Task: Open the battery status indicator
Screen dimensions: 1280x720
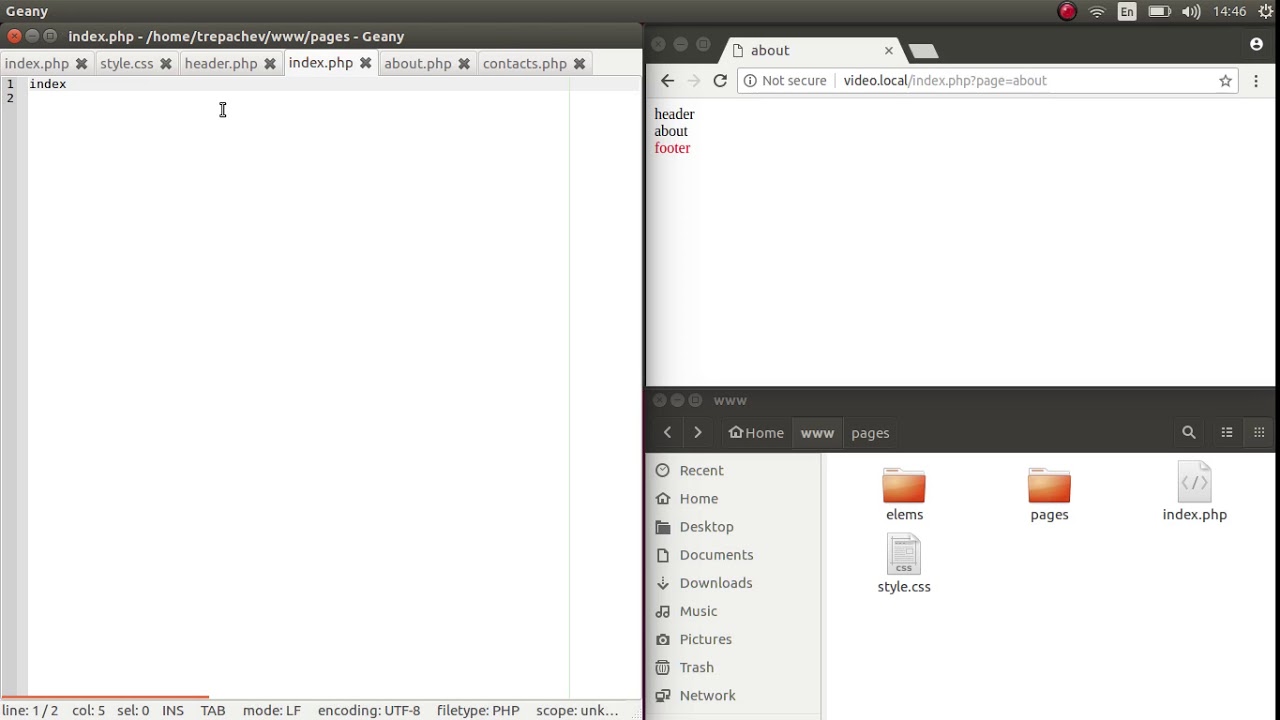Action: 1159,12
